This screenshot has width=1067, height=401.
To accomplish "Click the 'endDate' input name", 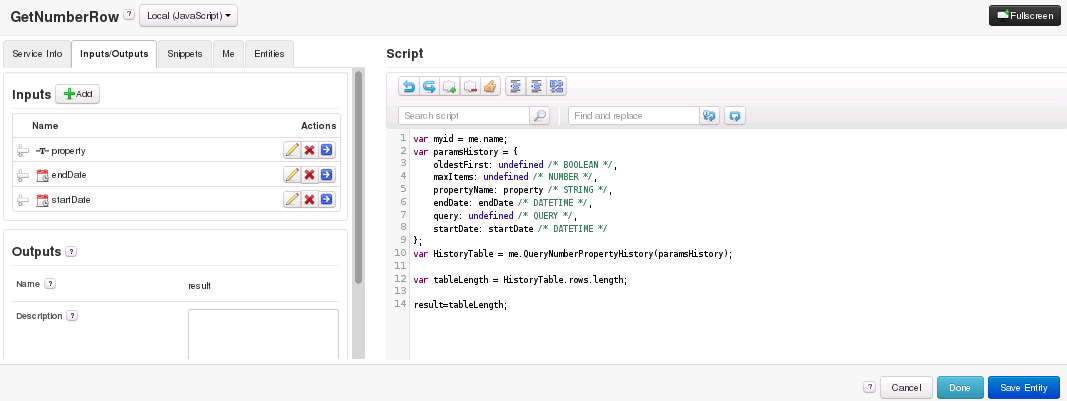I will (69, 175).
